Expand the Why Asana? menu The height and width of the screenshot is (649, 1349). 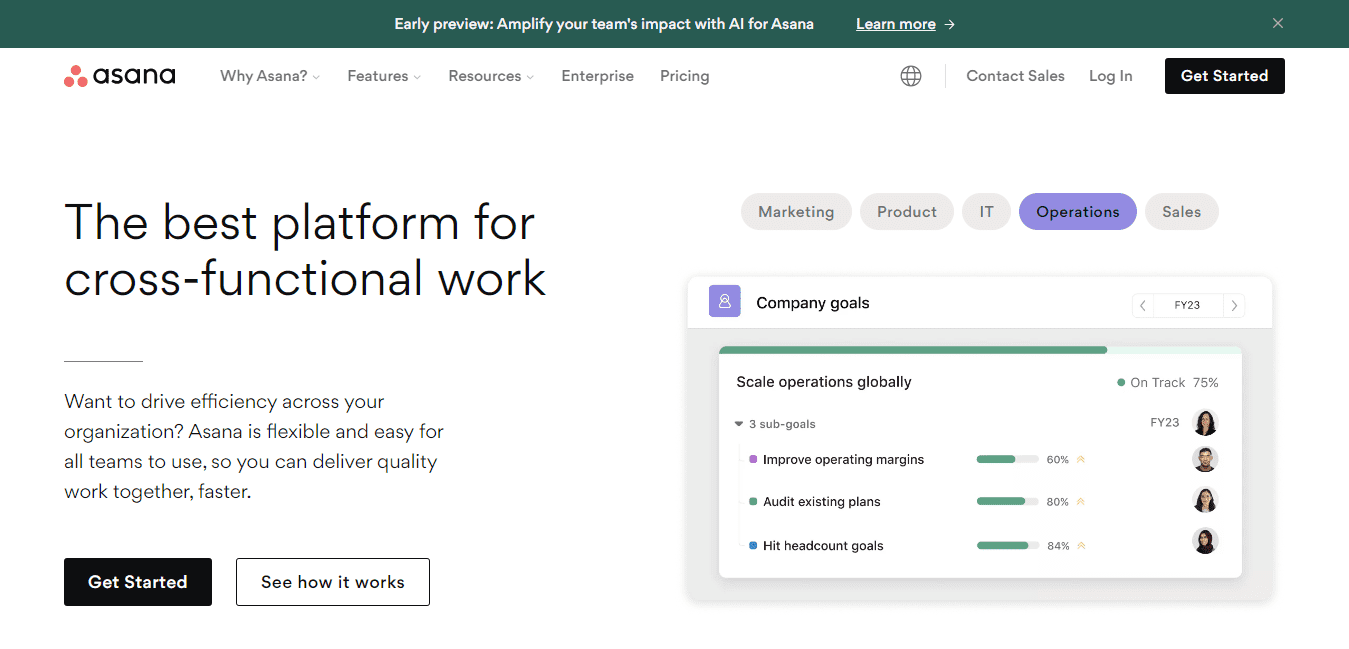(270, 76)
